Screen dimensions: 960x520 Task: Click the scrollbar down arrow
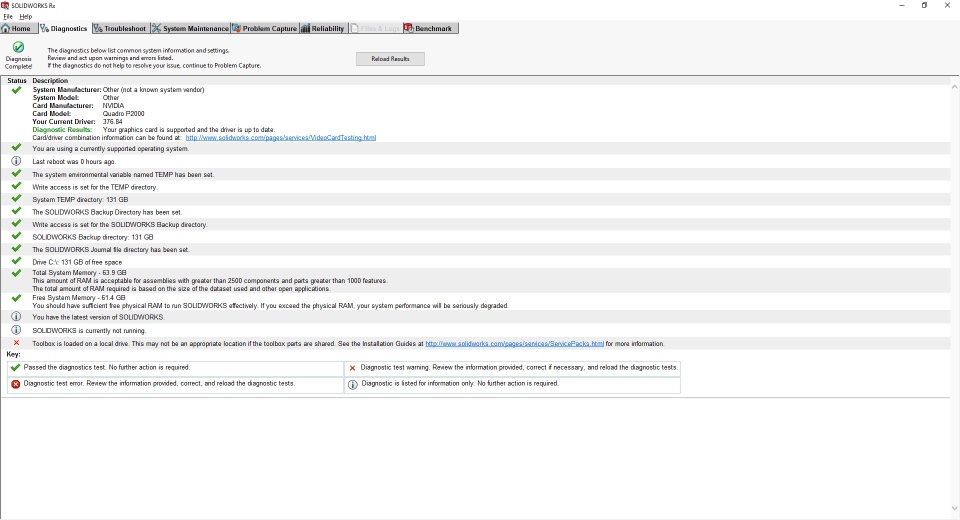pyautogui.click(x=954, y=509)
